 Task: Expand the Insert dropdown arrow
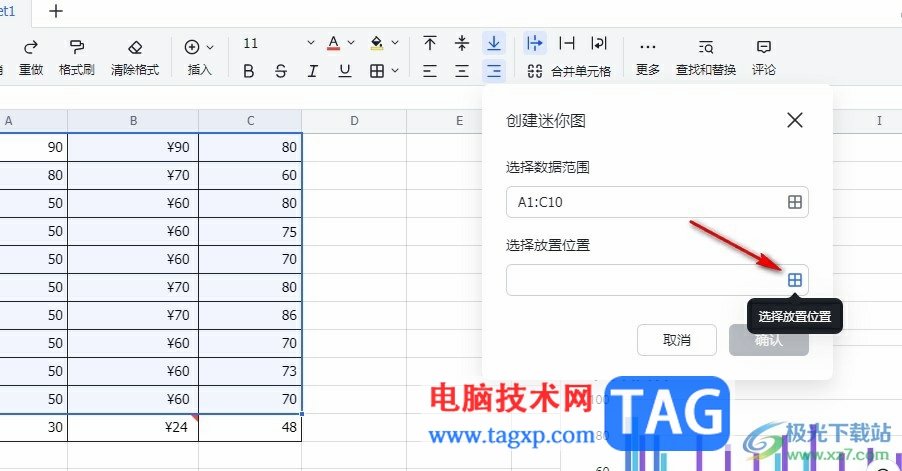point(210,47)
